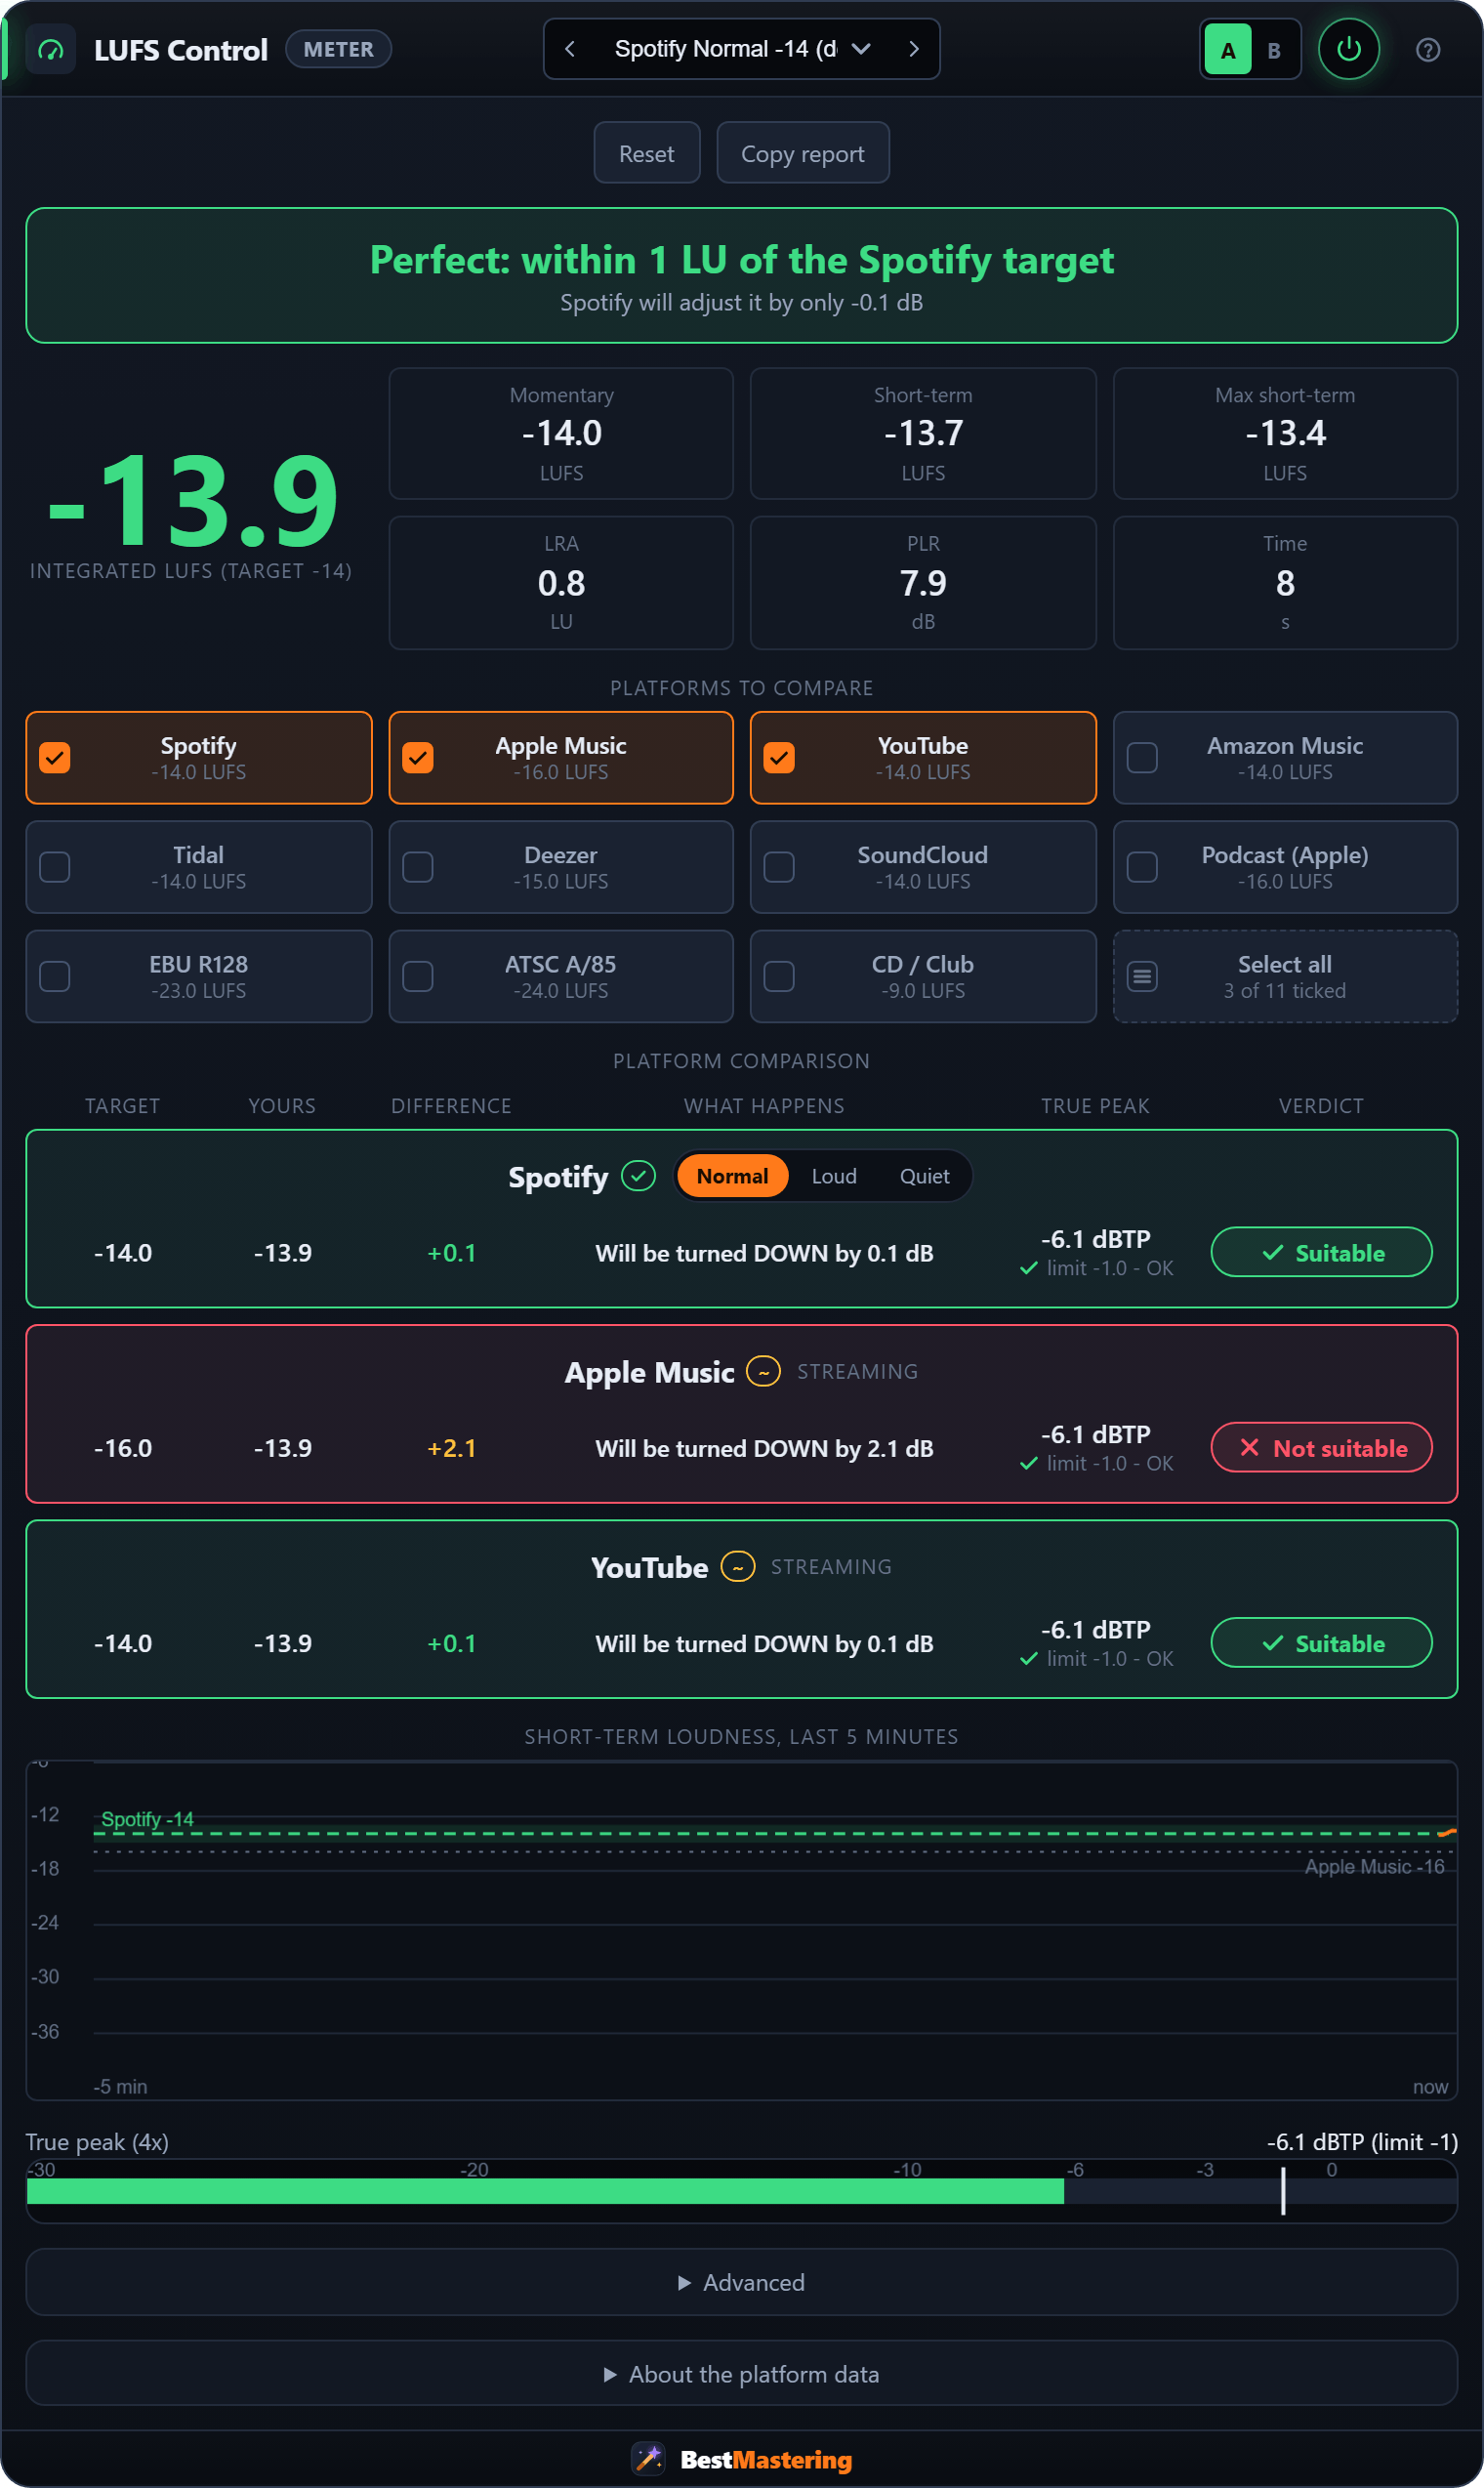The width and height of the screenshot is (1484, 2488).
Task: Uncheck the Apple Music platform checkbox
Action: coord(418,758)
